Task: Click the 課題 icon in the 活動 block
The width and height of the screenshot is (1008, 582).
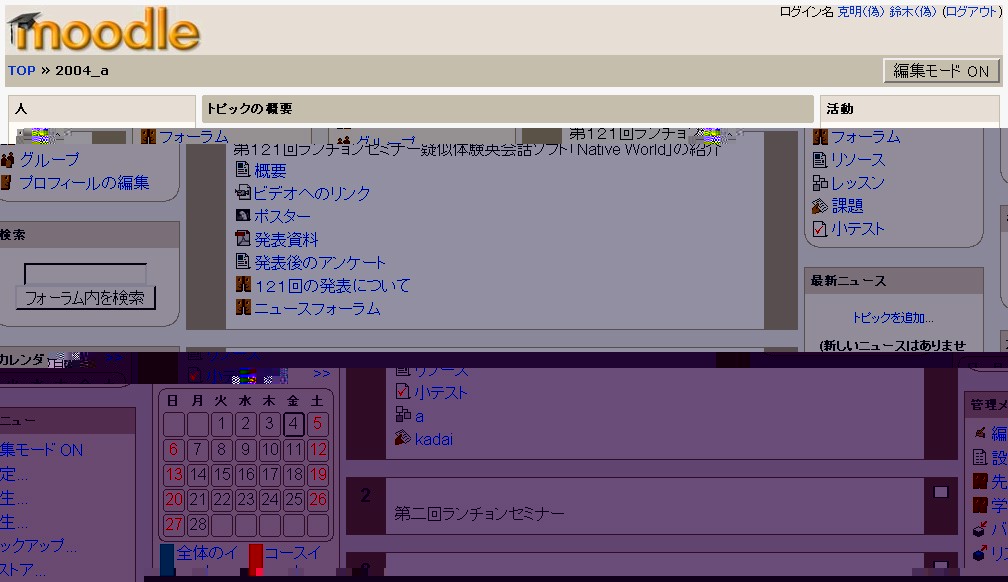Action: coord(820,206)
